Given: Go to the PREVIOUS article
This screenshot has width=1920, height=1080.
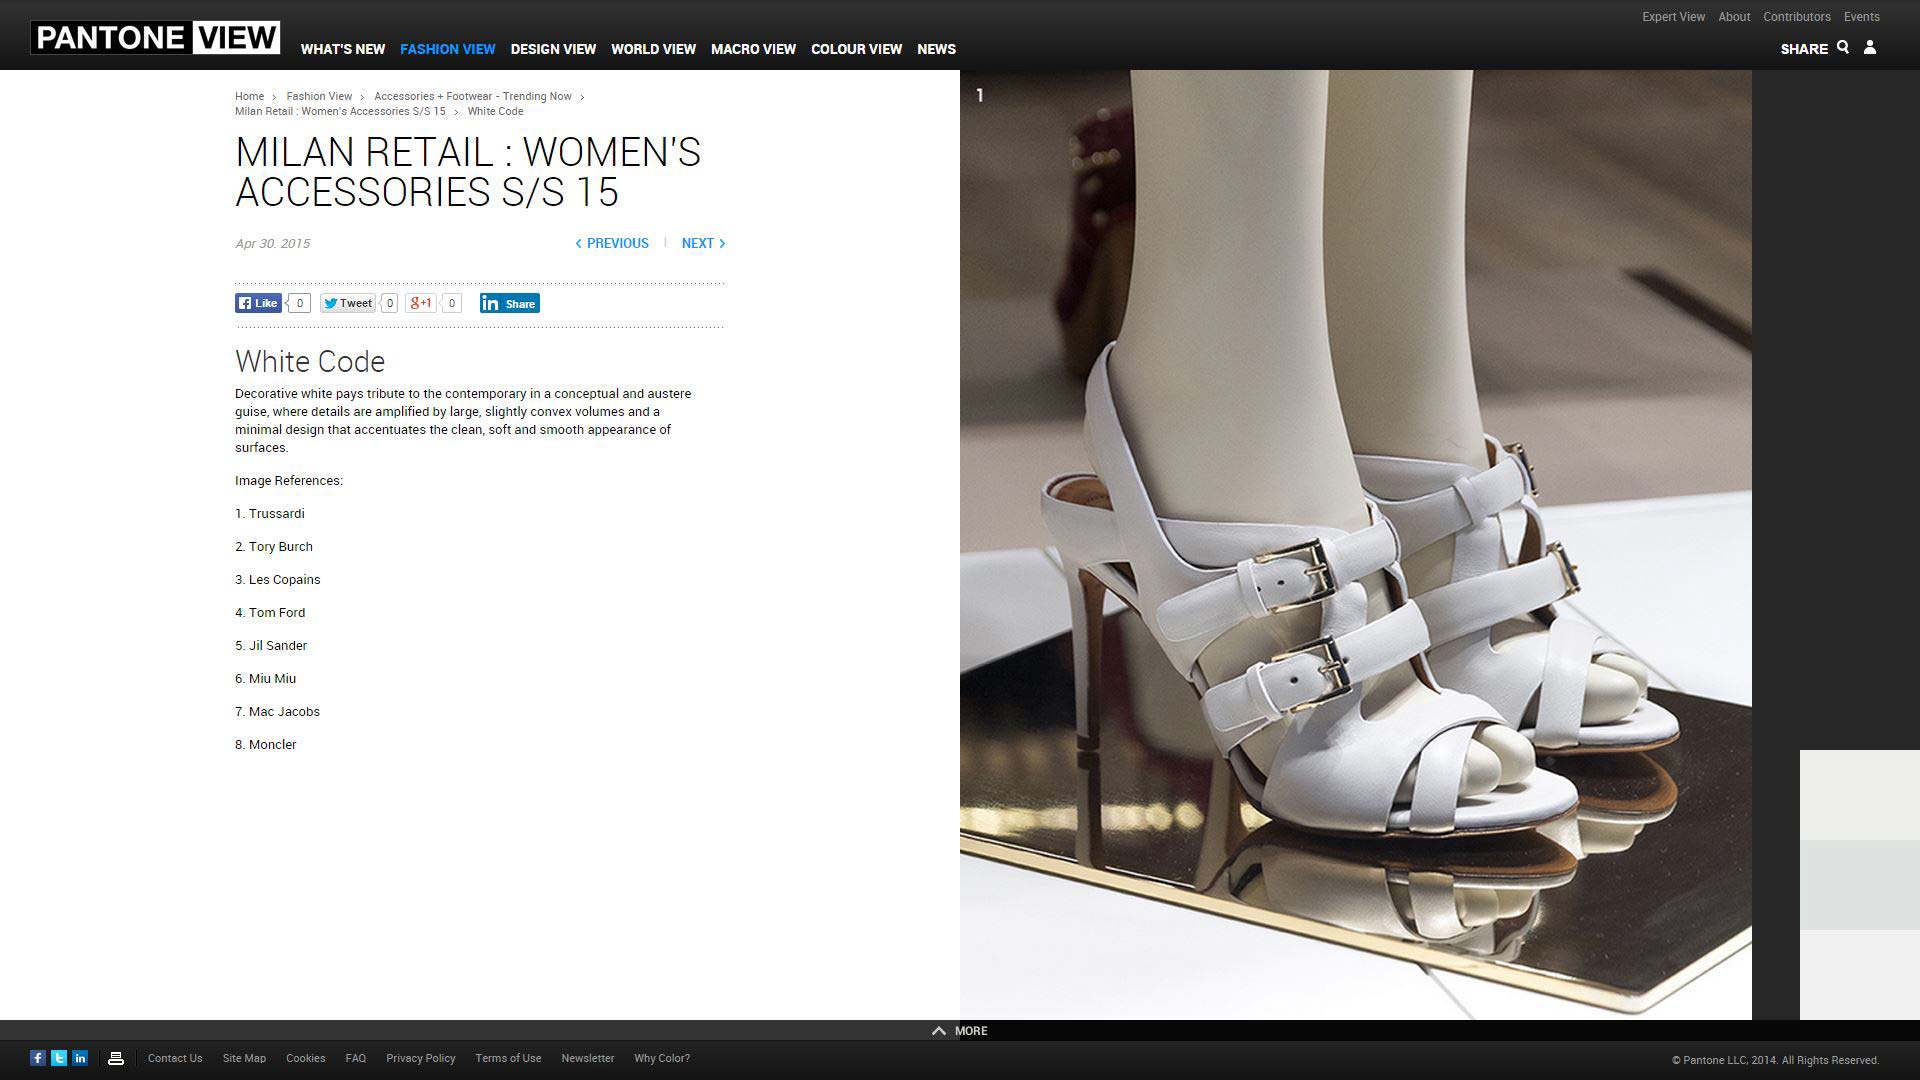Looking at the screenshot, I should coord(612,243).
